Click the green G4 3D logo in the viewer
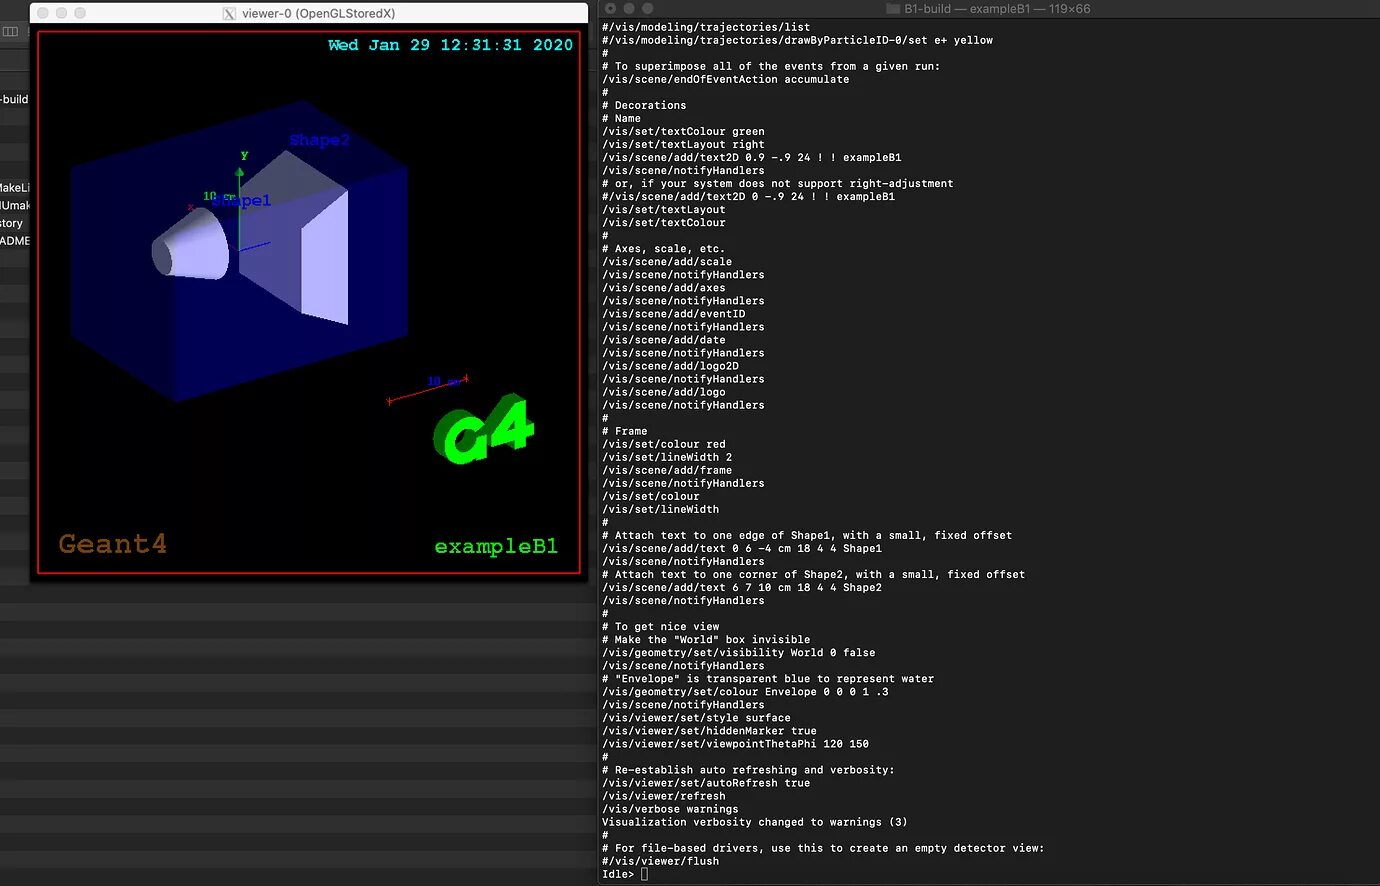Image resolution: width=1380 pixels, height=886 pixels. [x=484, y=430]
